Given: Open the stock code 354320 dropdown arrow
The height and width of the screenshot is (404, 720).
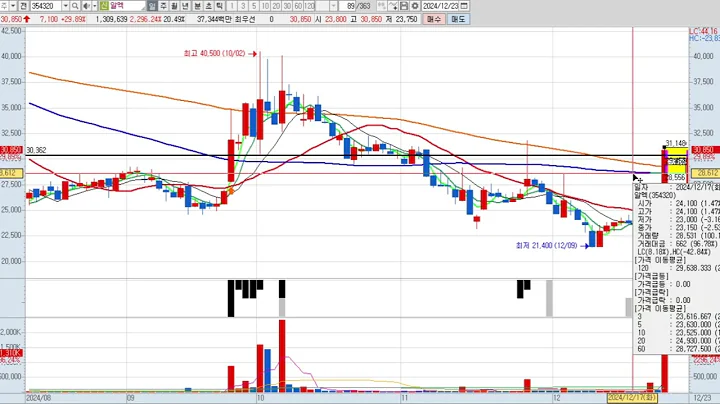Looking at the screenshot, I should [x=65, y=6].
